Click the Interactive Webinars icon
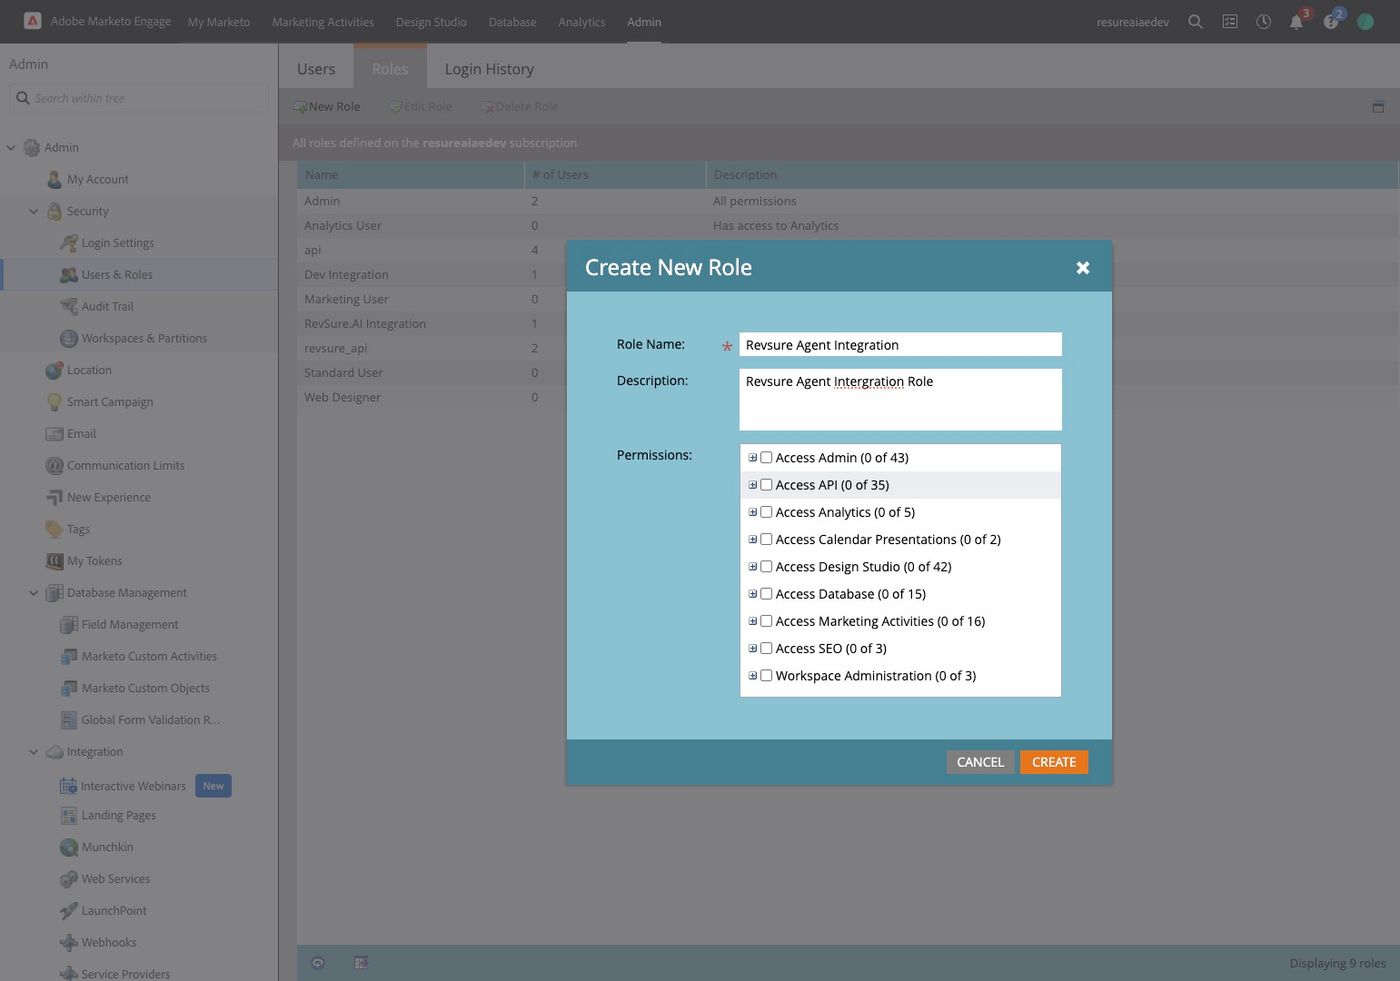Image resolution: width=1400 pixels, height=981 pixels. pos(69,786)
